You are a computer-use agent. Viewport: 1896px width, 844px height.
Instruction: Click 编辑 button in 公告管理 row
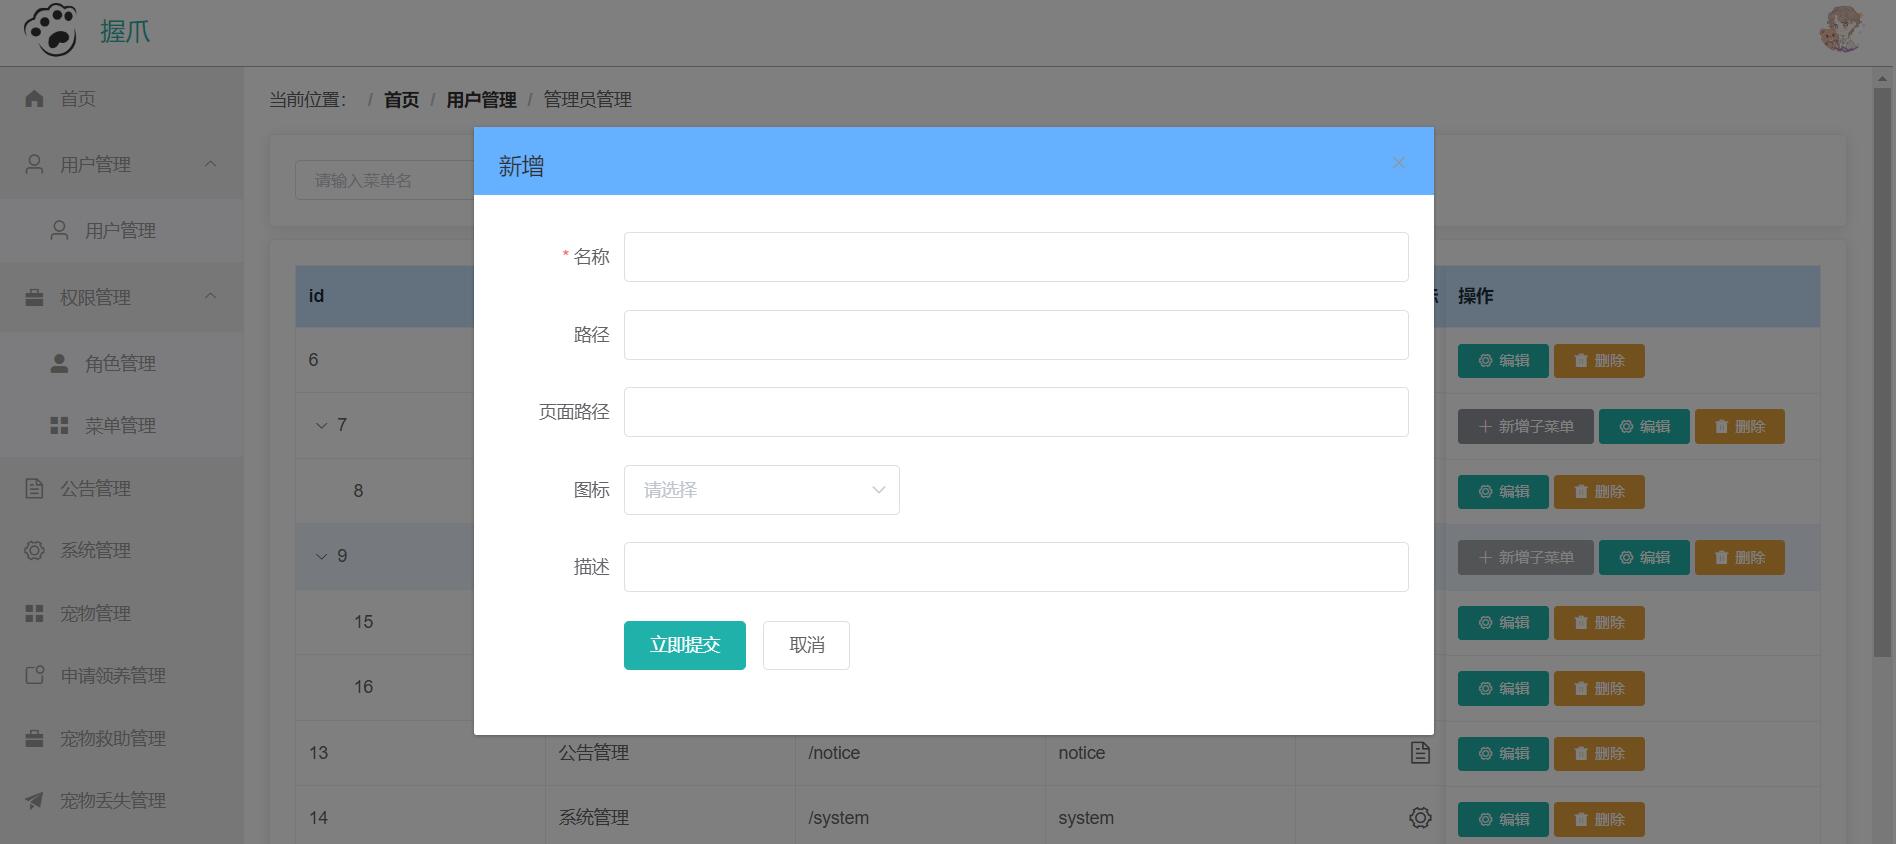(1503, 754)
